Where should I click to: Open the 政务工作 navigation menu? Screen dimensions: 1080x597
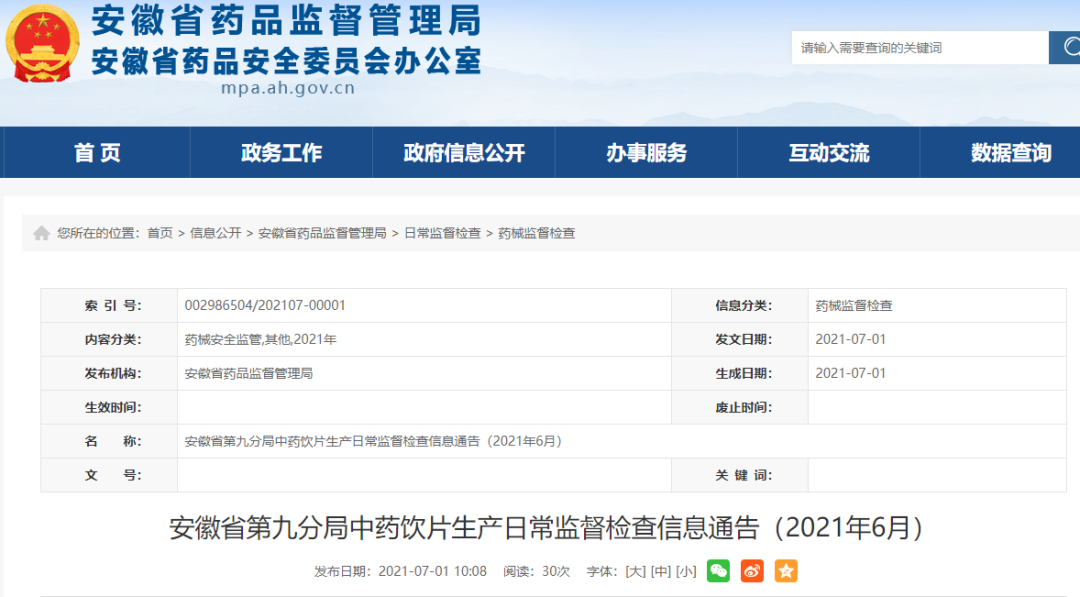(x=281, y=153)
